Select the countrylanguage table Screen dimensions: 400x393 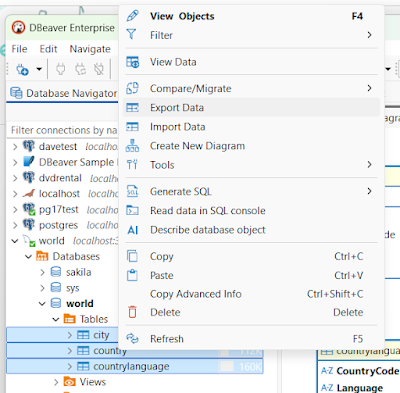point(135,366)
